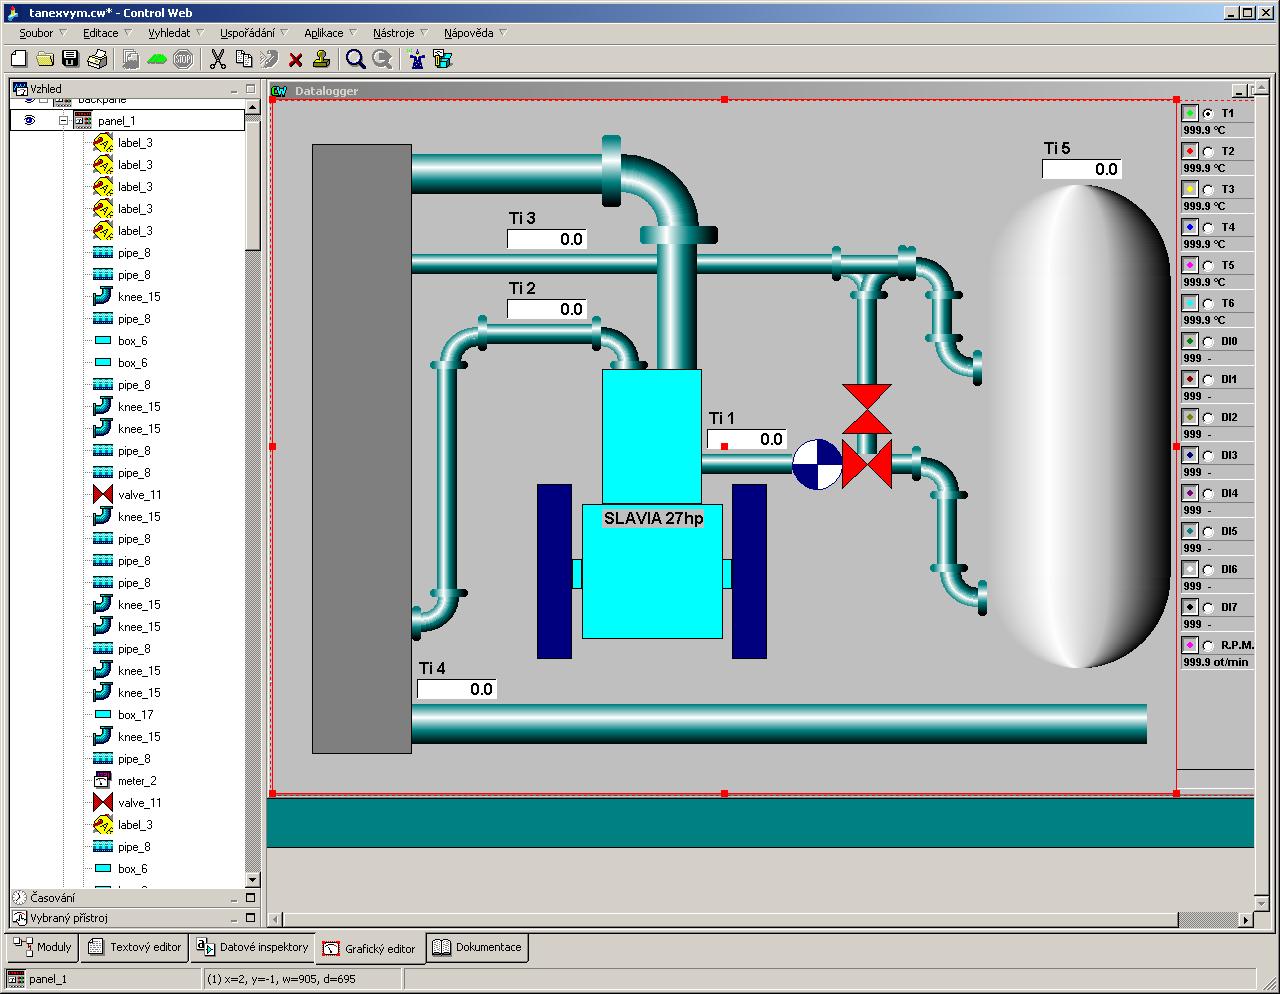
Task: Click the Cut scissors icon
Action: tap(217, 59)
